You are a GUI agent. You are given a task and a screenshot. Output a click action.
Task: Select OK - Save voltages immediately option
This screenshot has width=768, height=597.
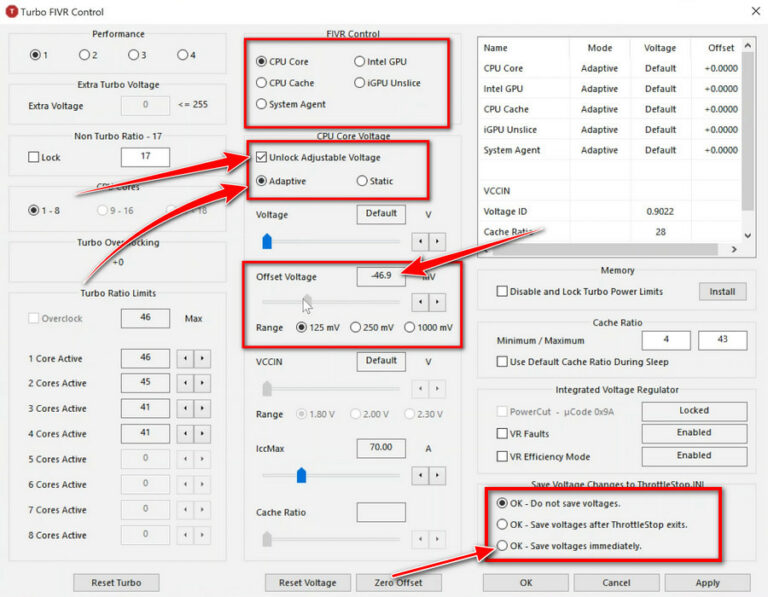pyautogui.click(x=502, y=546)
